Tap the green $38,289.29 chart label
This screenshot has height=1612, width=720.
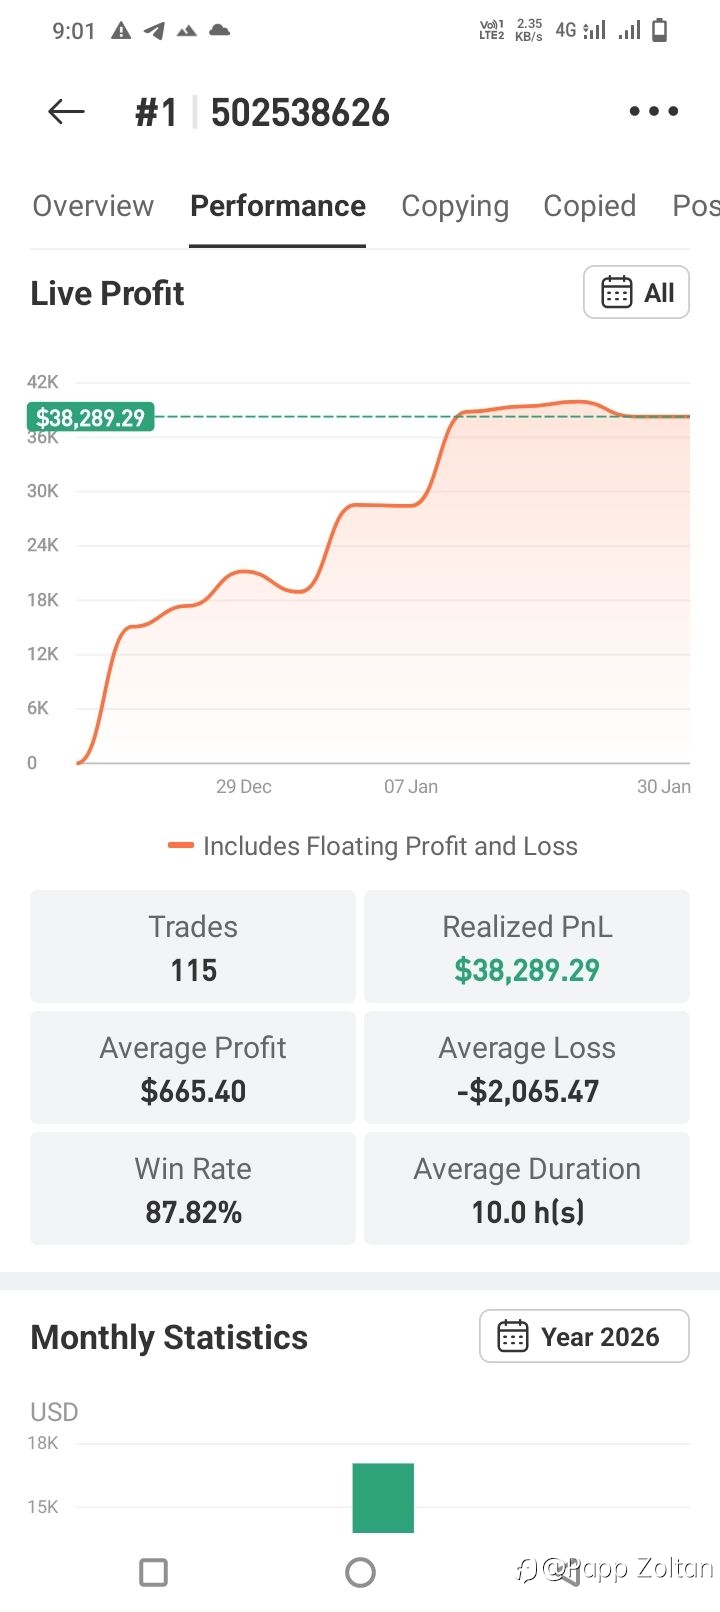(x=90, y=417)
